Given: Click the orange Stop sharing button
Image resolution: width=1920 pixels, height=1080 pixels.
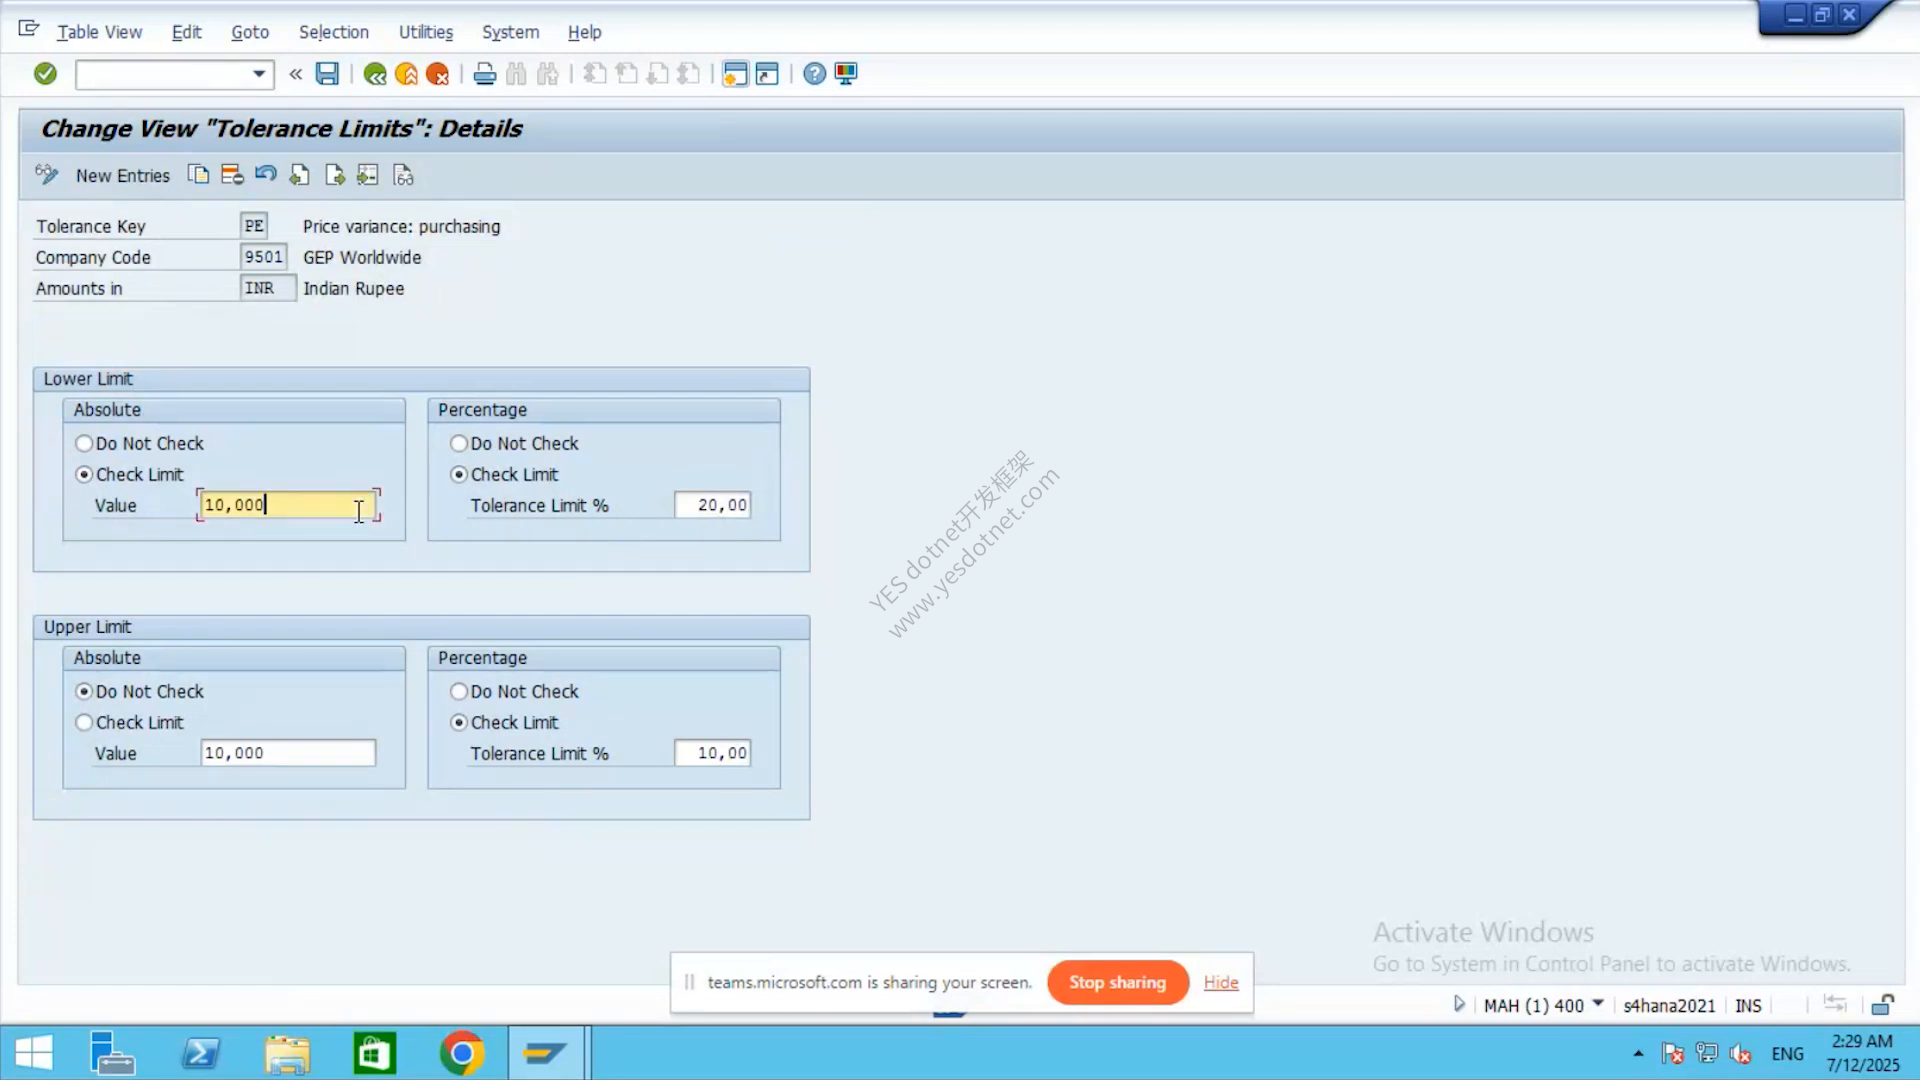Looking at the screenshot, I should tap(1118, 982).
